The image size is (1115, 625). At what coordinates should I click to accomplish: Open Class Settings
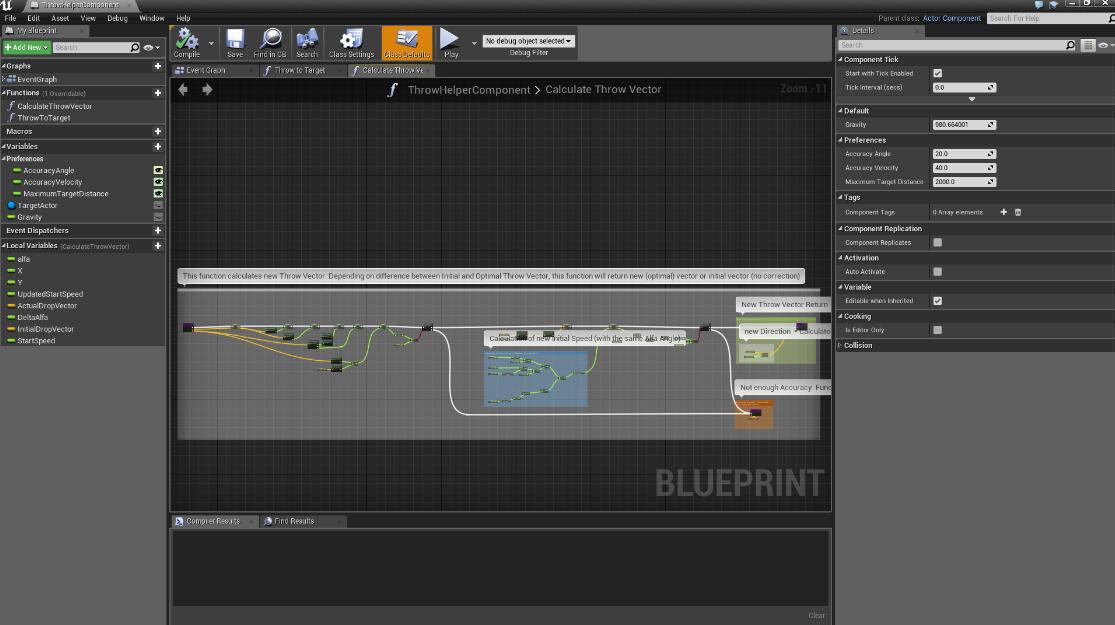click(351, 42)
